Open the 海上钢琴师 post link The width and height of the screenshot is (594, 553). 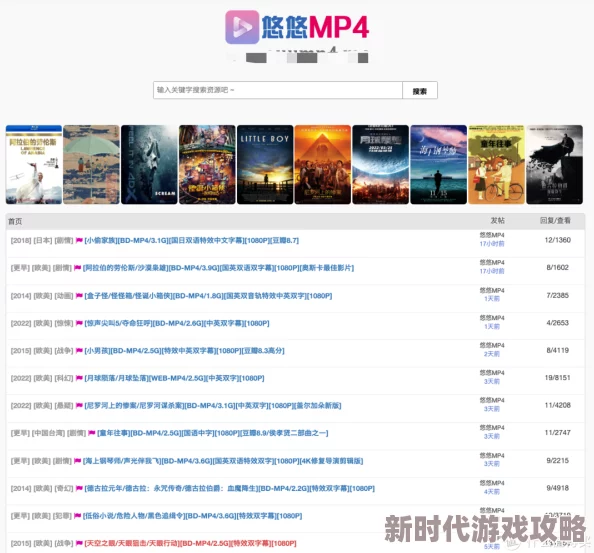pos(223,461)
